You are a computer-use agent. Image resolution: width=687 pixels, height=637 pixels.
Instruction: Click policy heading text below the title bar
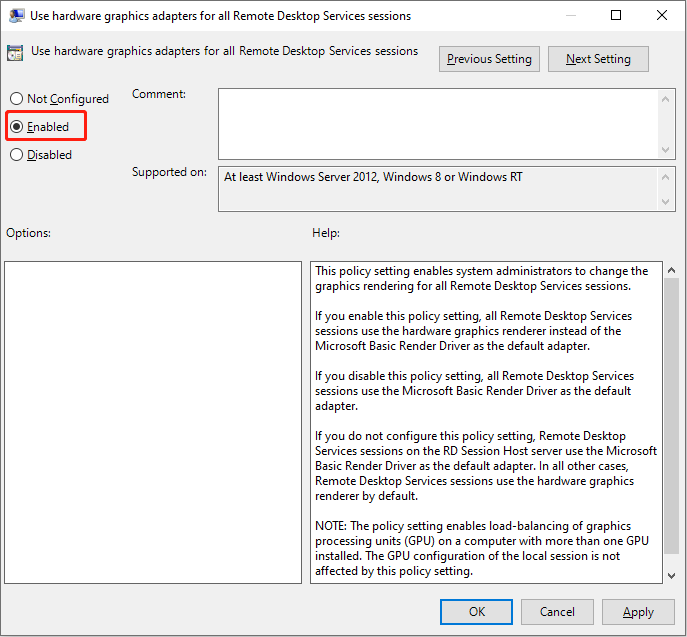224,51
